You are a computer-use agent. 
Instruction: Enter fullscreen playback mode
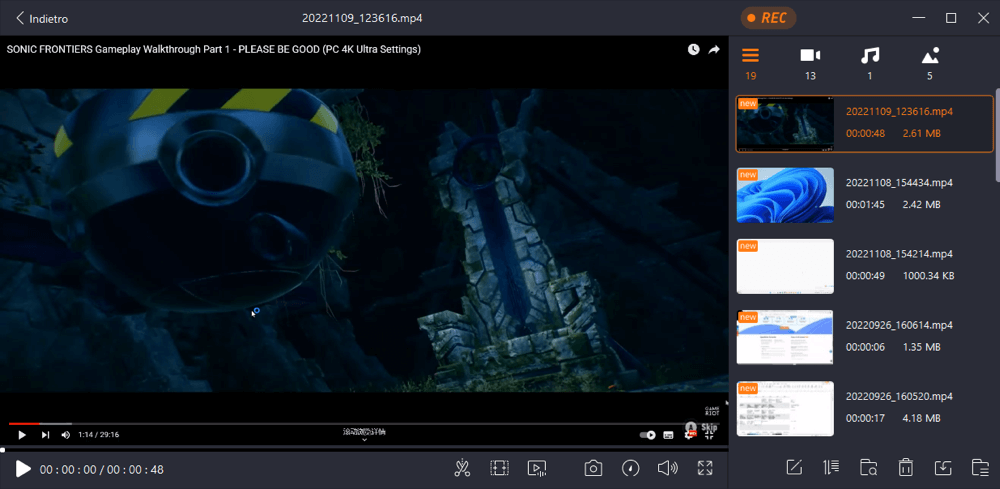[705, 468]
